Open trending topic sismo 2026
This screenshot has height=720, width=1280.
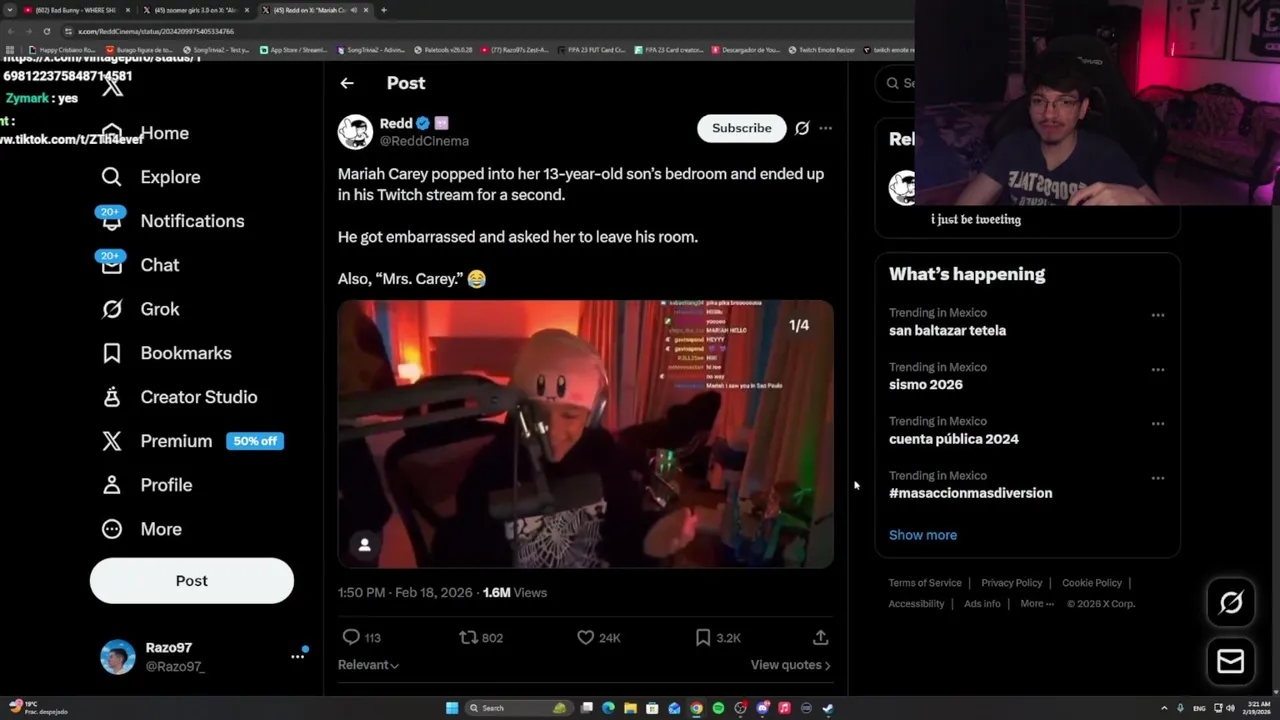tap(926, 384)
